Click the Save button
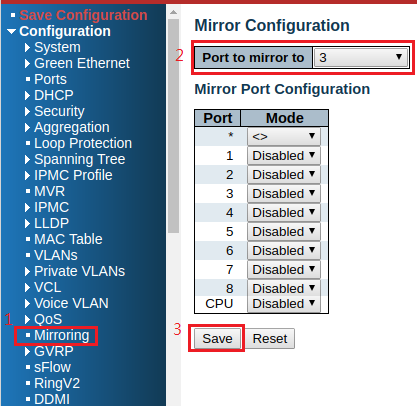Image resolution: width=417 pixels, height=406 pixels. [217, 339]
